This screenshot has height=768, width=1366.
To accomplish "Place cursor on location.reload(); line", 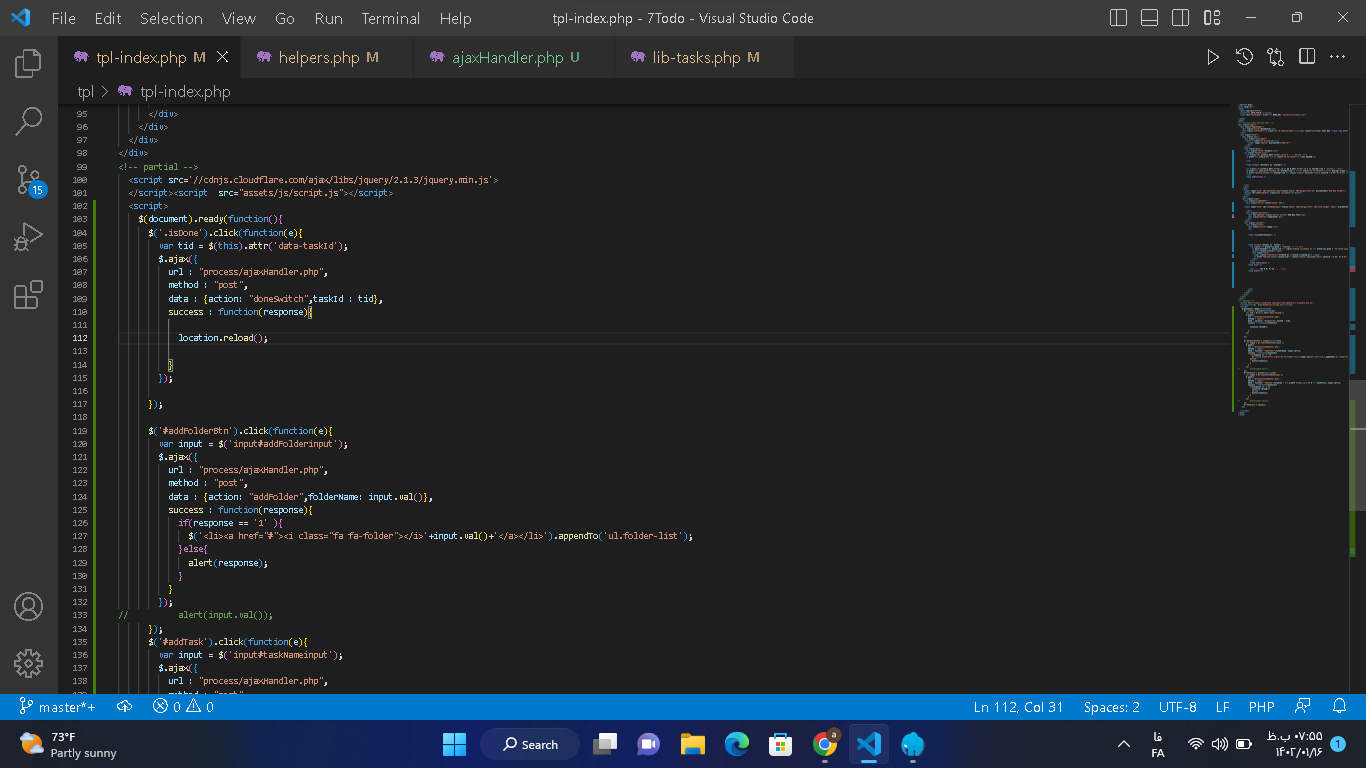I will (223, 338).
